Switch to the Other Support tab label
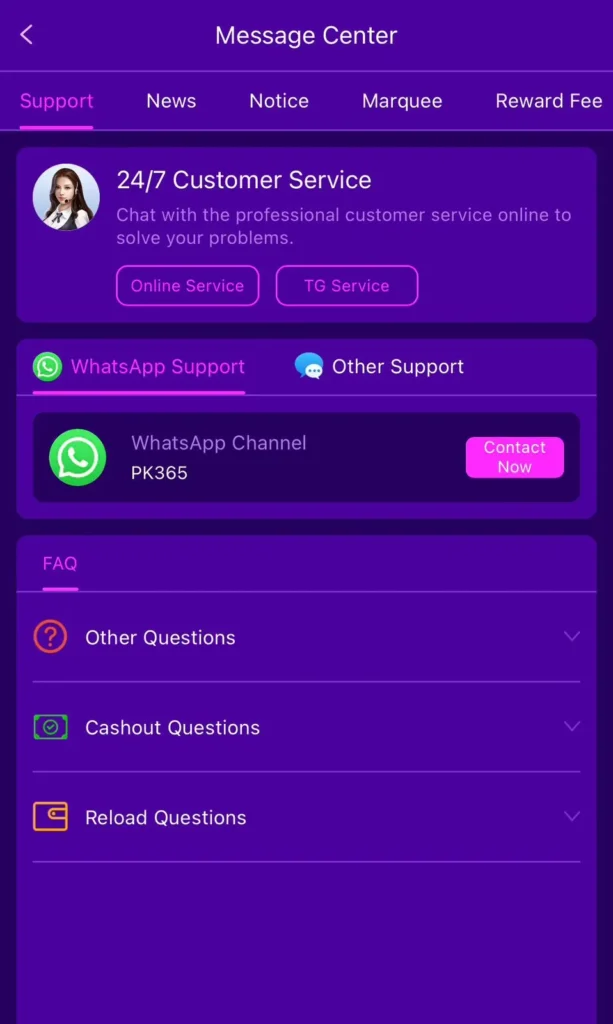Image resolution: width=613 pixels, height=1024 pixels. coord(398,366)
